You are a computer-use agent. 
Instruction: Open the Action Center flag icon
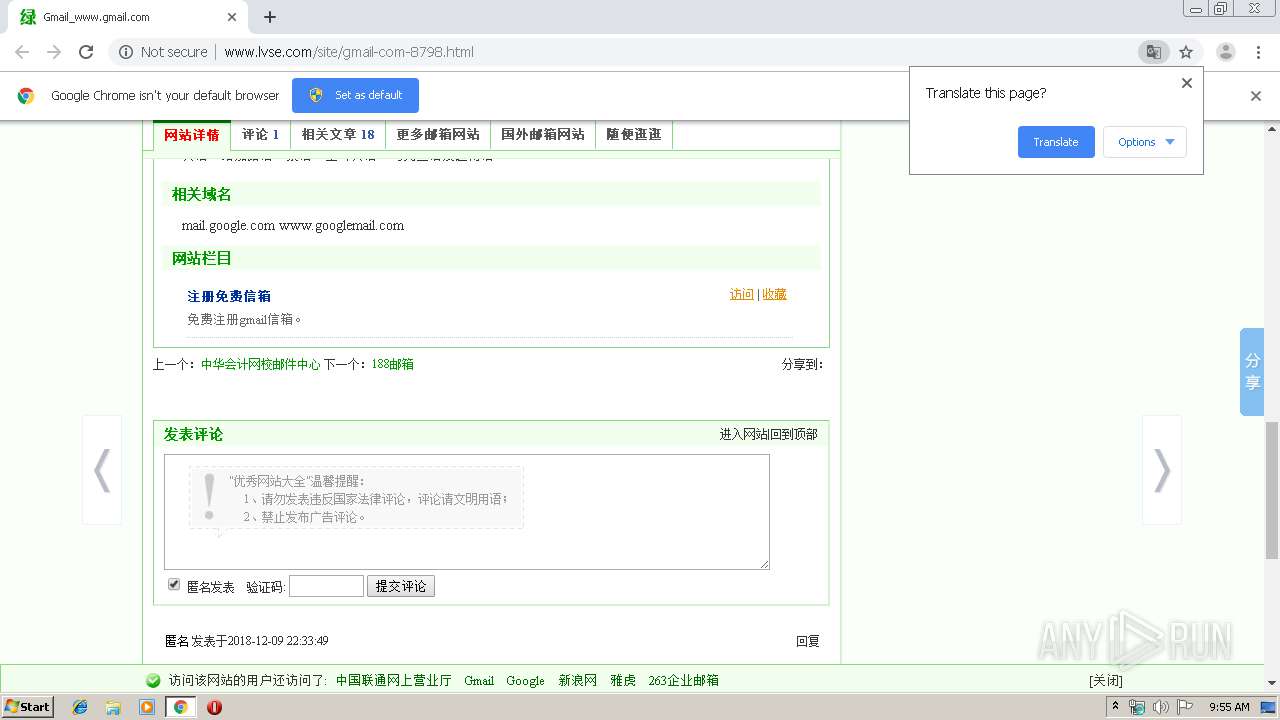click(x=1185, y=707)
